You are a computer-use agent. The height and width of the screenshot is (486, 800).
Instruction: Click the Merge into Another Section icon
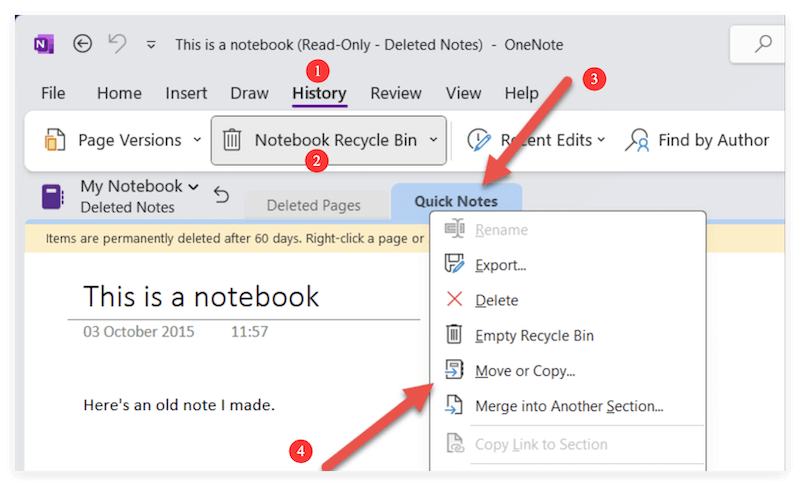click(x=454, y=405)
